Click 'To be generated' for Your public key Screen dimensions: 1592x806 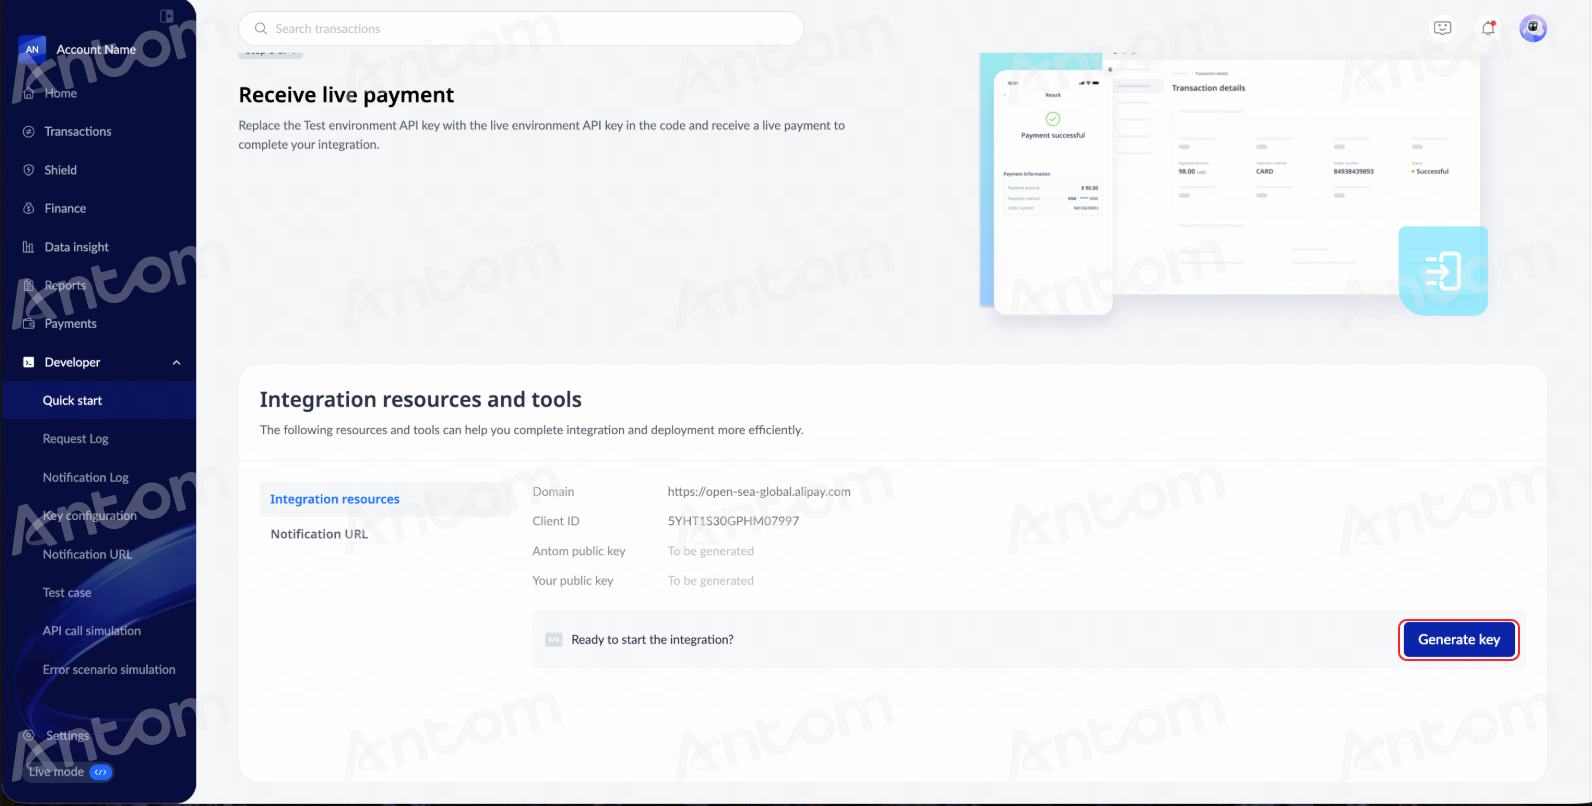point(710,581)
